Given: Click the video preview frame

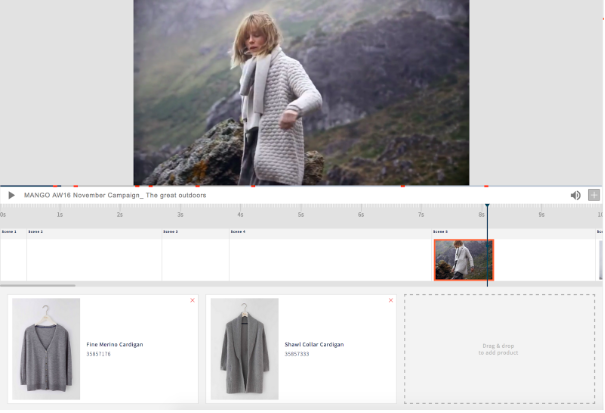Looking at the screenshot, I should point(301,93).
